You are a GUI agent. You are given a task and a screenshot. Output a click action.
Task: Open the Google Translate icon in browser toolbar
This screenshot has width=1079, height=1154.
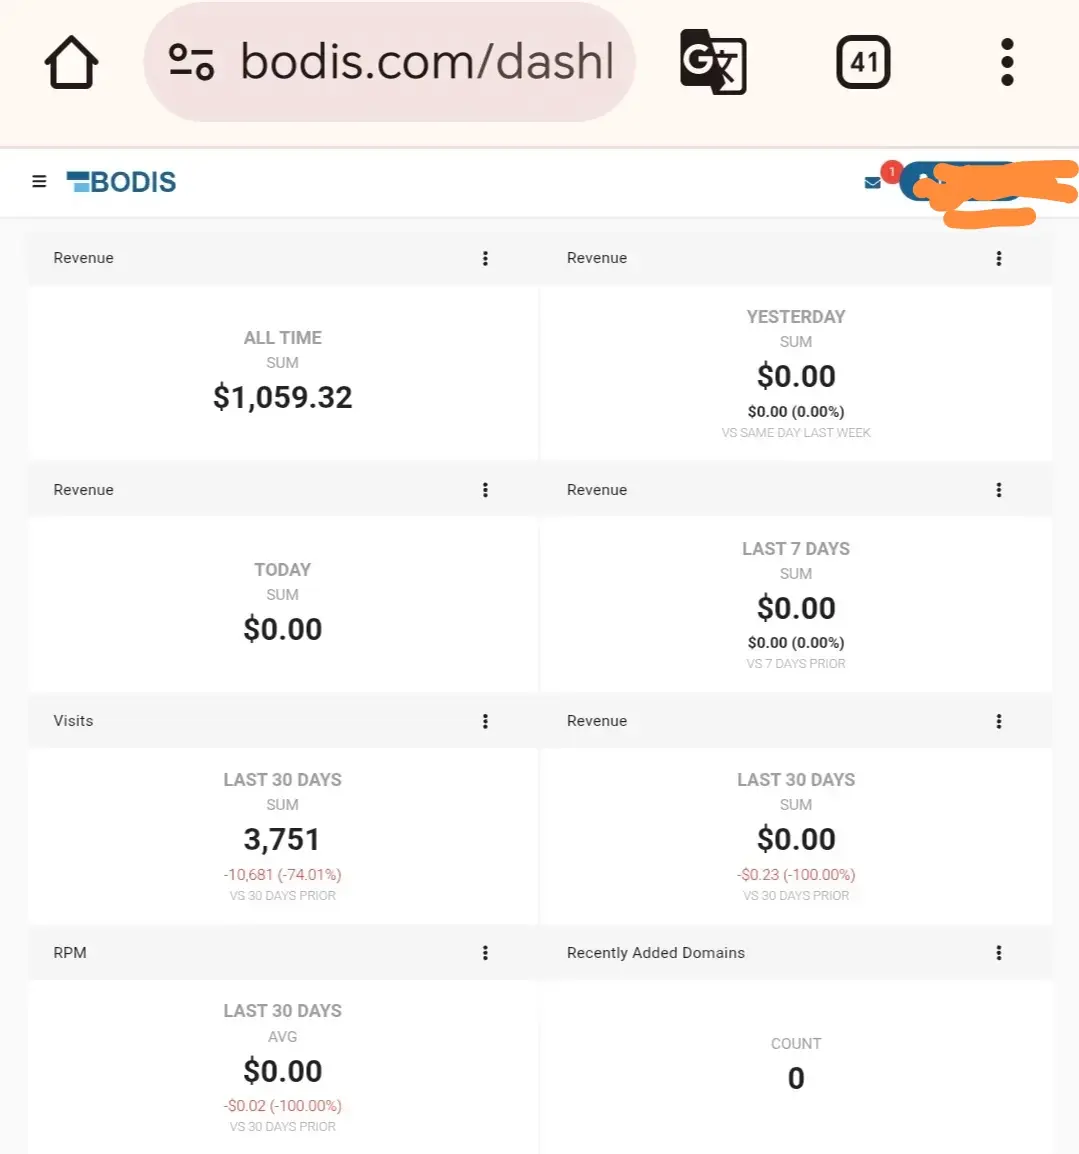pyautogui.click(x=712, y=62)
